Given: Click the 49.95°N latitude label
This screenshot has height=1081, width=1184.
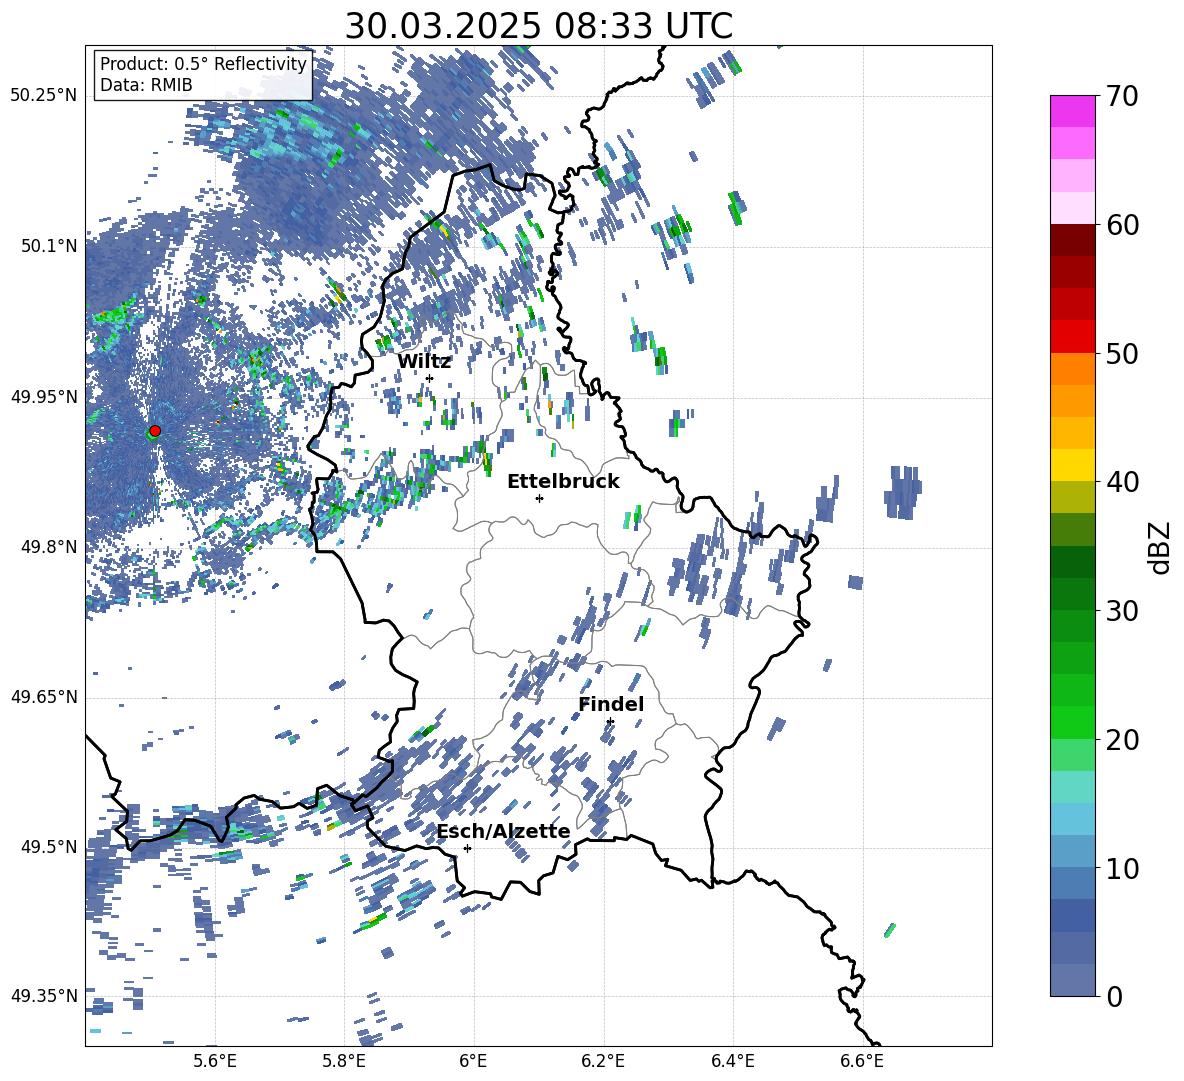Looking at the screenshot, I should 44,397.
